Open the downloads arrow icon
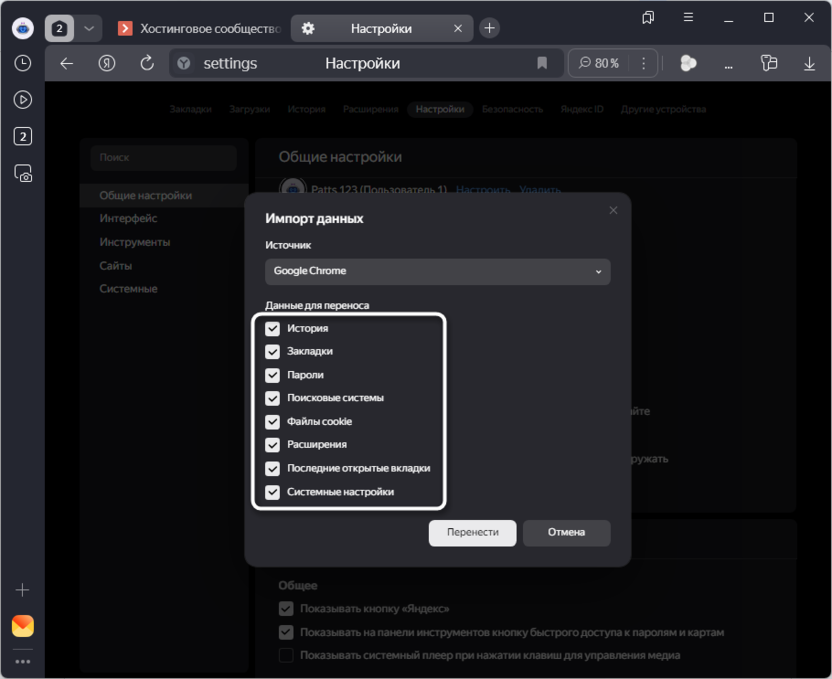This screenshot has height=679, width=832. point(809,63)
